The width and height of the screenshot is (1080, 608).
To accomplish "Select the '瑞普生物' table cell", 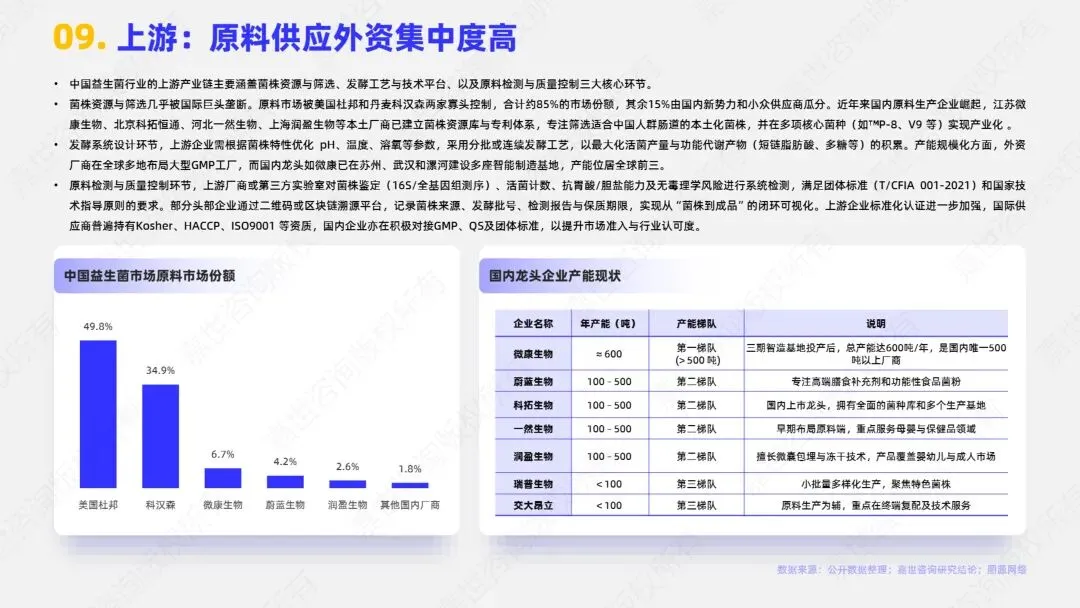I will pyautogui.click(x=533, y=484).
